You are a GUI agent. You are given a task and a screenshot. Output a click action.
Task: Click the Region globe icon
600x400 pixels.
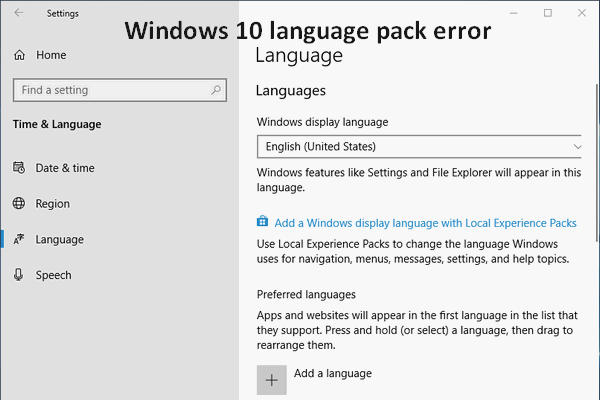(19, 203)
